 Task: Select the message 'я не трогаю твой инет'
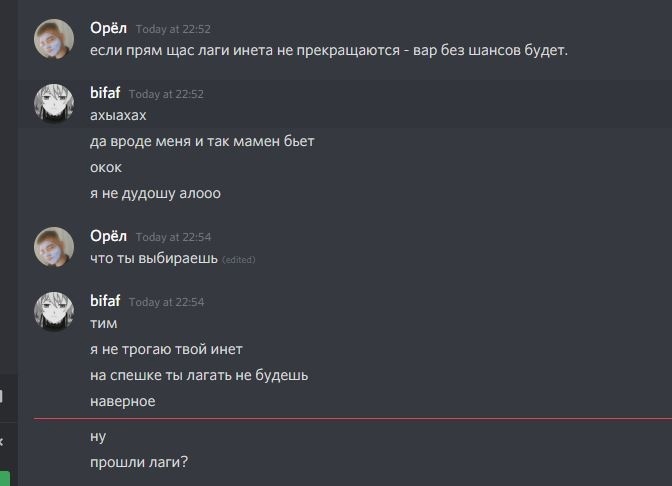[166, 349]
